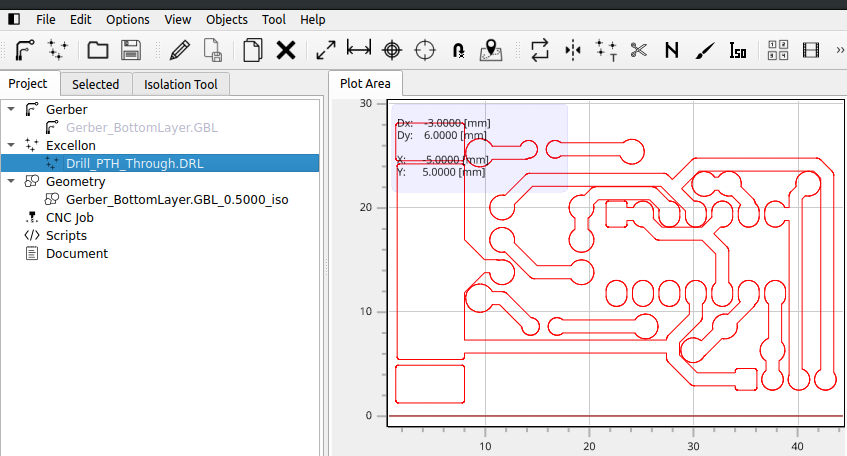This screenshot has height=456, width=847.
Task: Collapse the Geometry tree group
Action: click(10, 181)
